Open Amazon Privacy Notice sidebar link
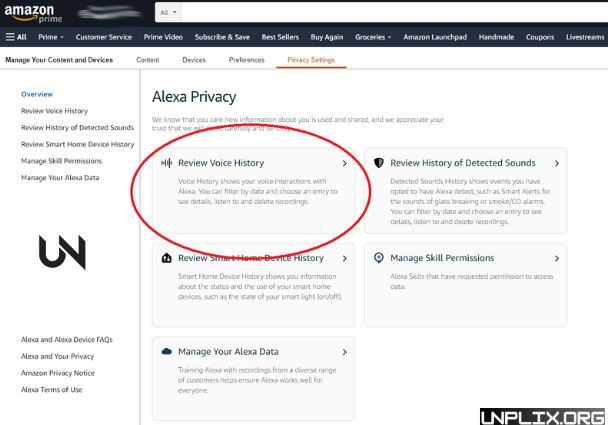The image size is (608, 425). (x=59, y=373)
